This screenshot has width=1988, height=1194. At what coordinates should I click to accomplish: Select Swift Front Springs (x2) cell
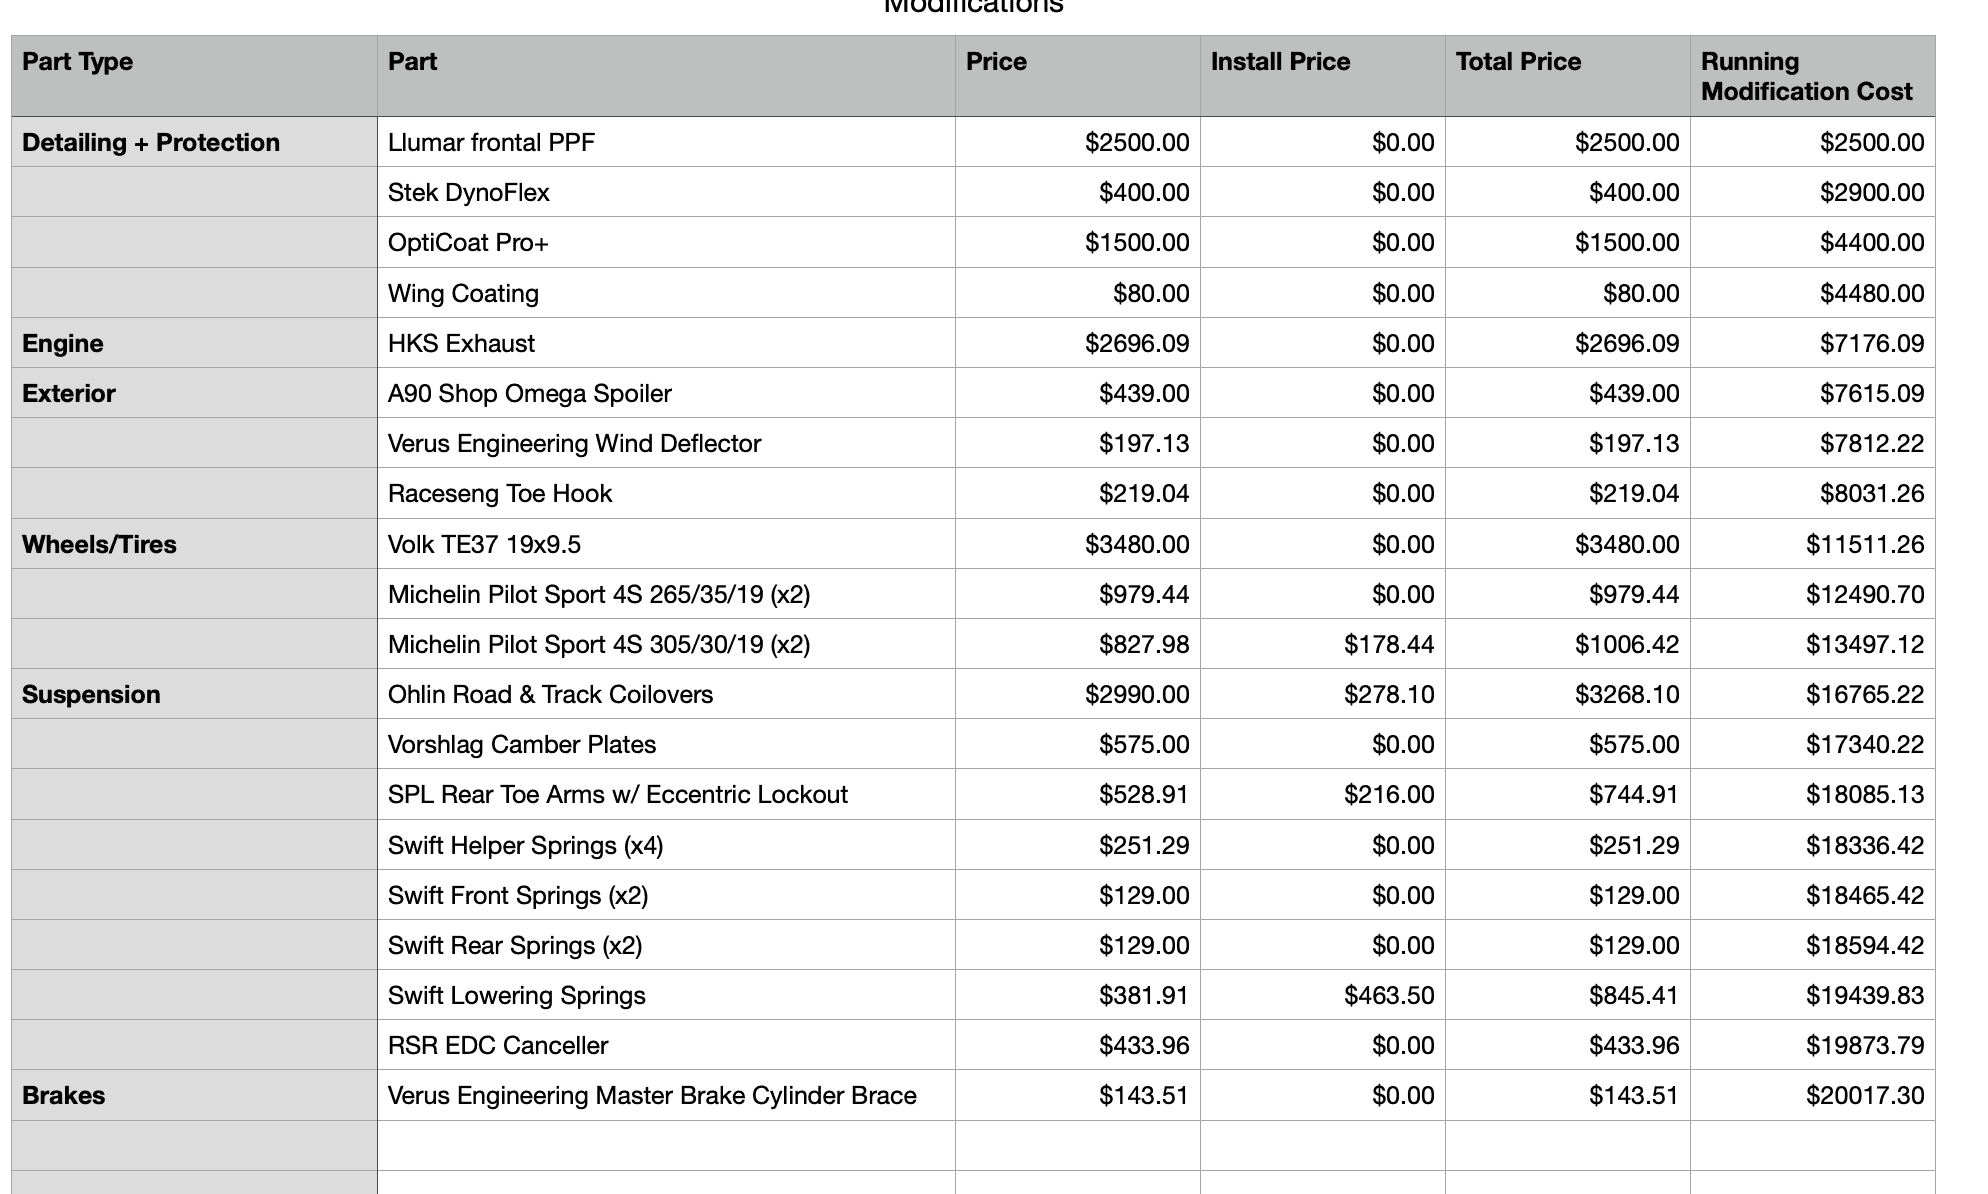[666, 895]
